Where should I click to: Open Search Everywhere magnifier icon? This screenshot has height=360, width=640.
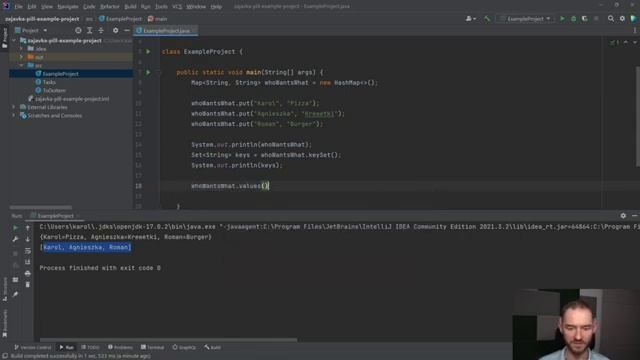(611, 19)
